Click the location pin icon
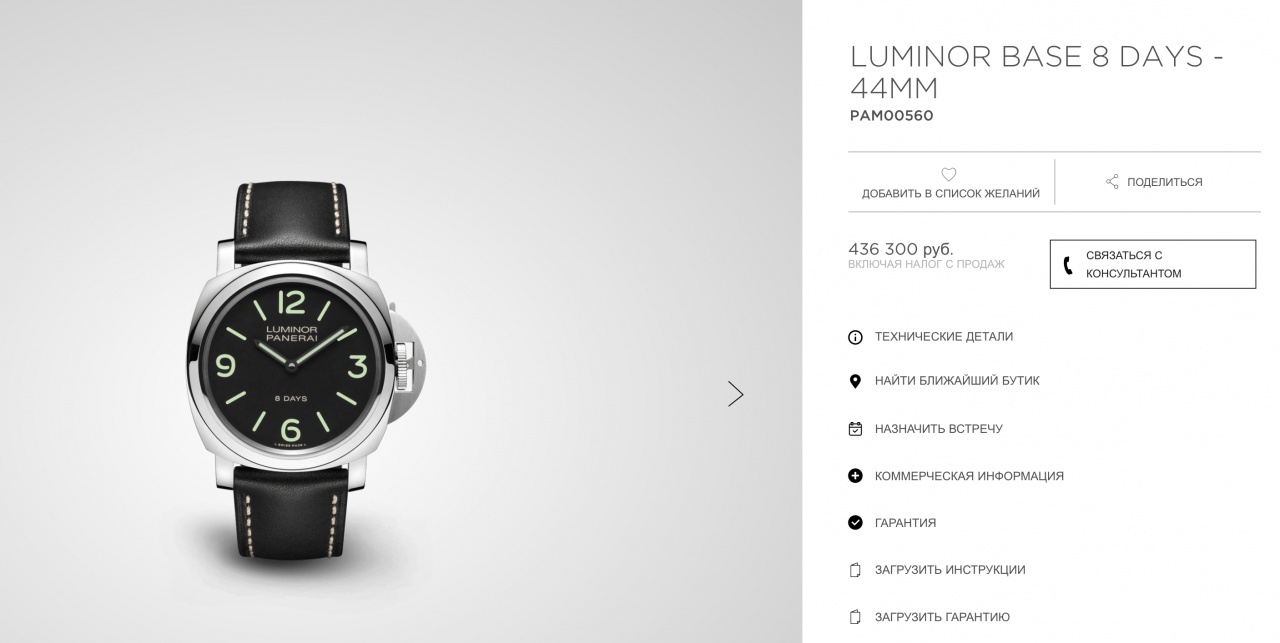This screenshot has width=1280, height=643. tap(855, 381)
